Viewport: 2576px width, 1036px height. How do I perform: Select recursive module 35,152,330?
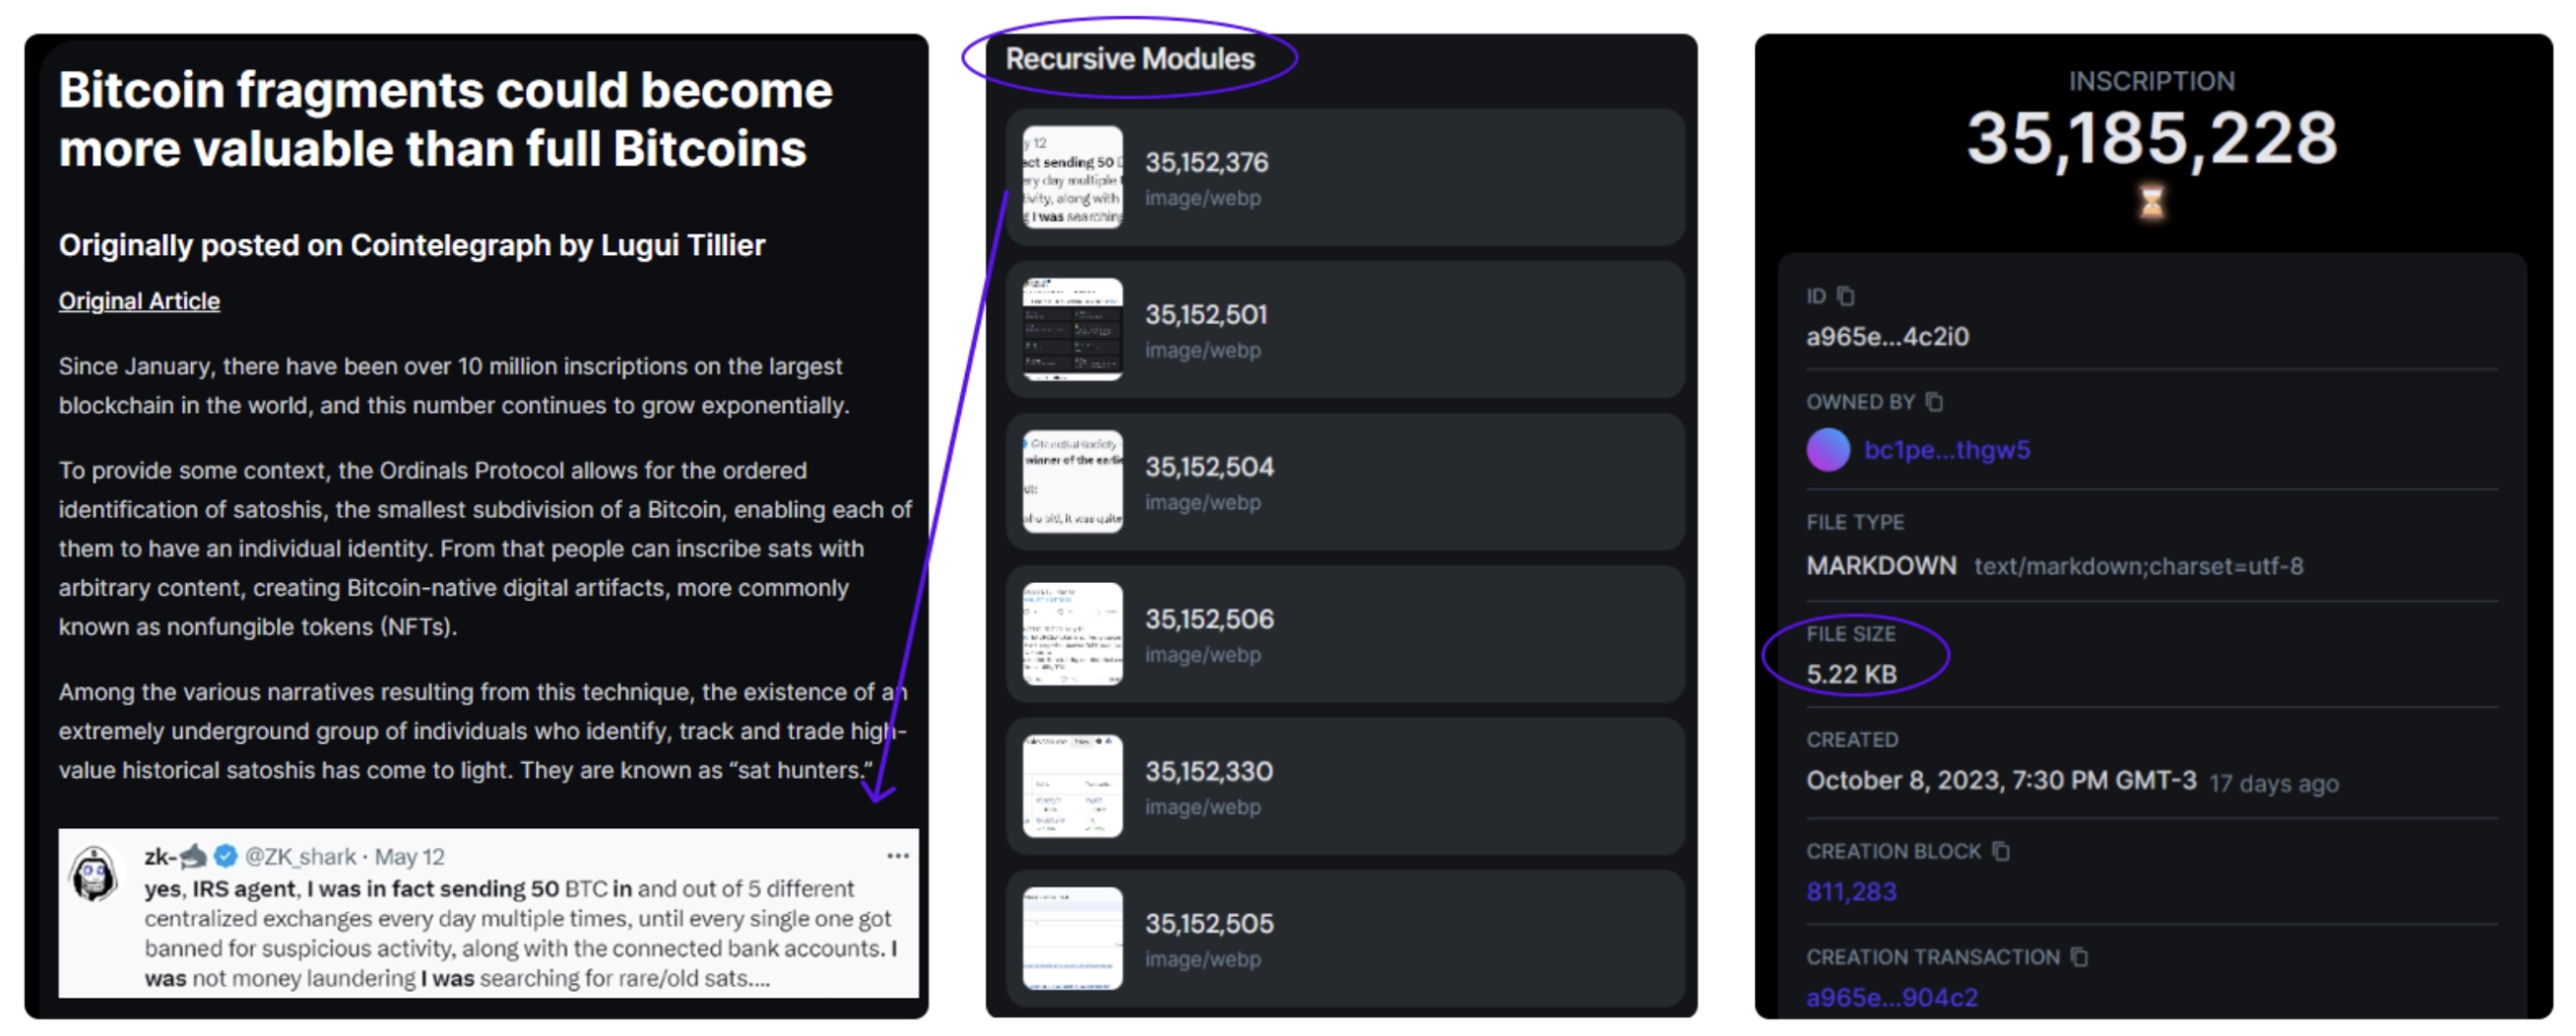1345,786
